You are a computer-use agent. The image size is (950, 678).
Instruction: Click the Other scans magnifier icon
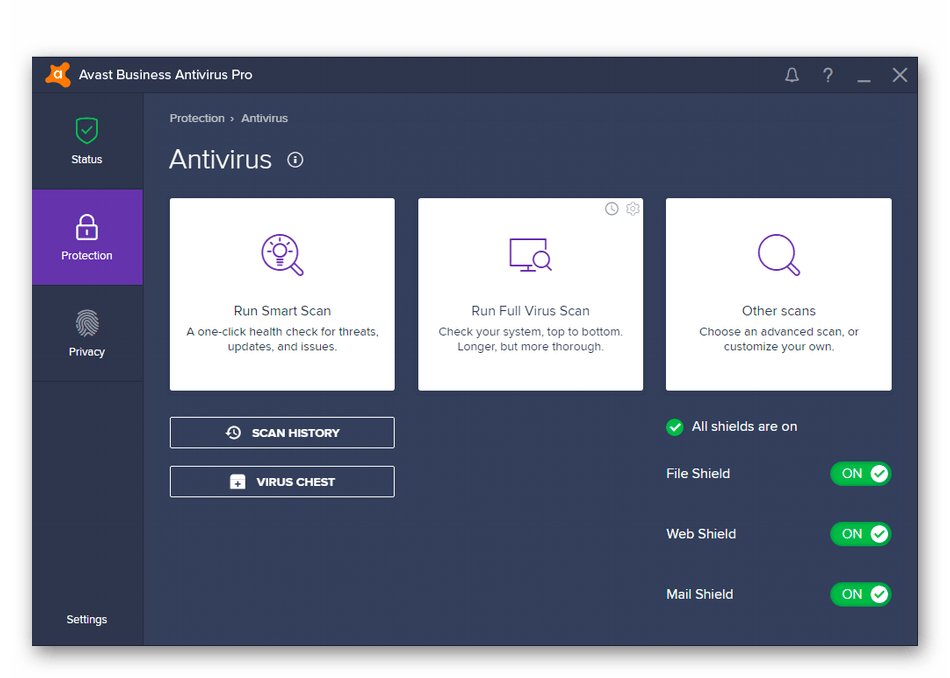(x=779, y=254)
